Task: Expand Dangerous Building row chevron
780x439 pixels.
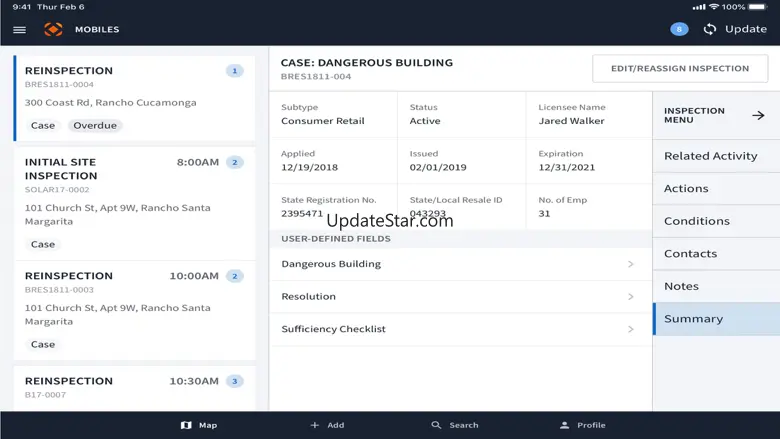Action: (631, 264)
